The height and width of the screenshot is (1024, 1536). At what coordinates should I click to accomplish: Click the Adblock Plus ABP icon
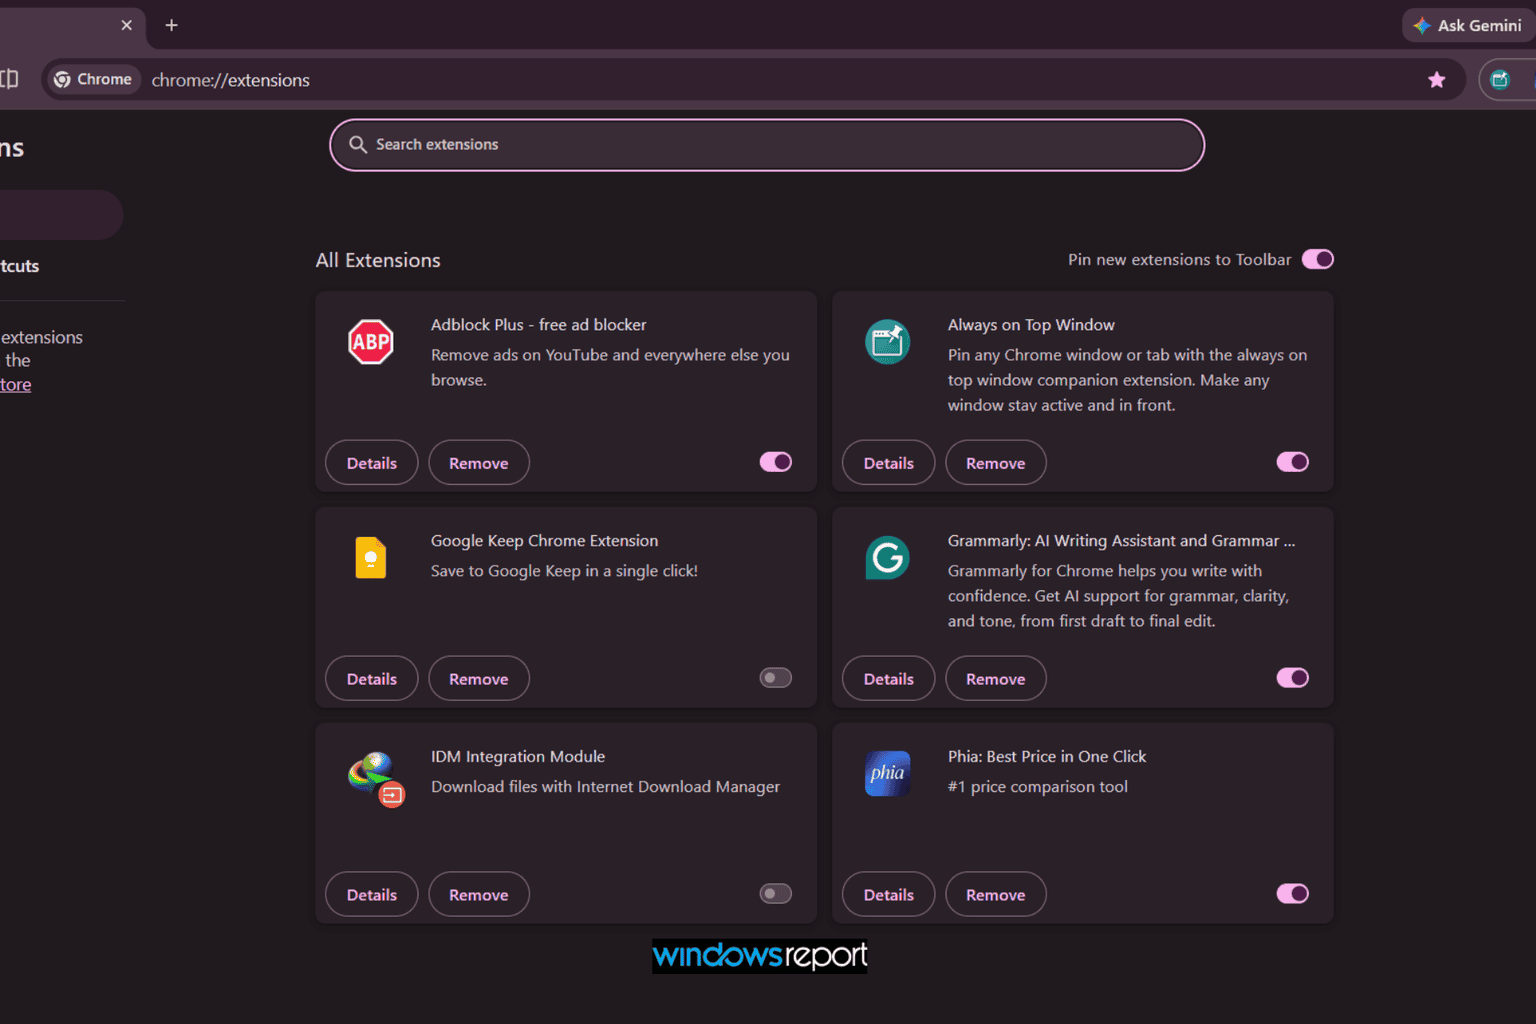tap(371, 342)
